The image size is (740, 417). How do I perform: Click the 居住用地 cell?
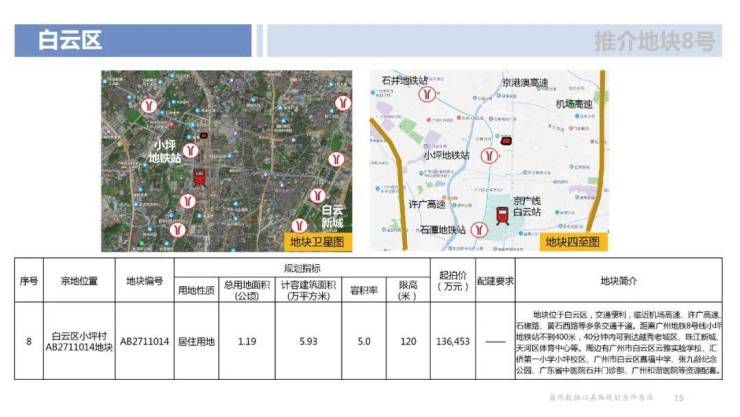click(x=196, y=341)
